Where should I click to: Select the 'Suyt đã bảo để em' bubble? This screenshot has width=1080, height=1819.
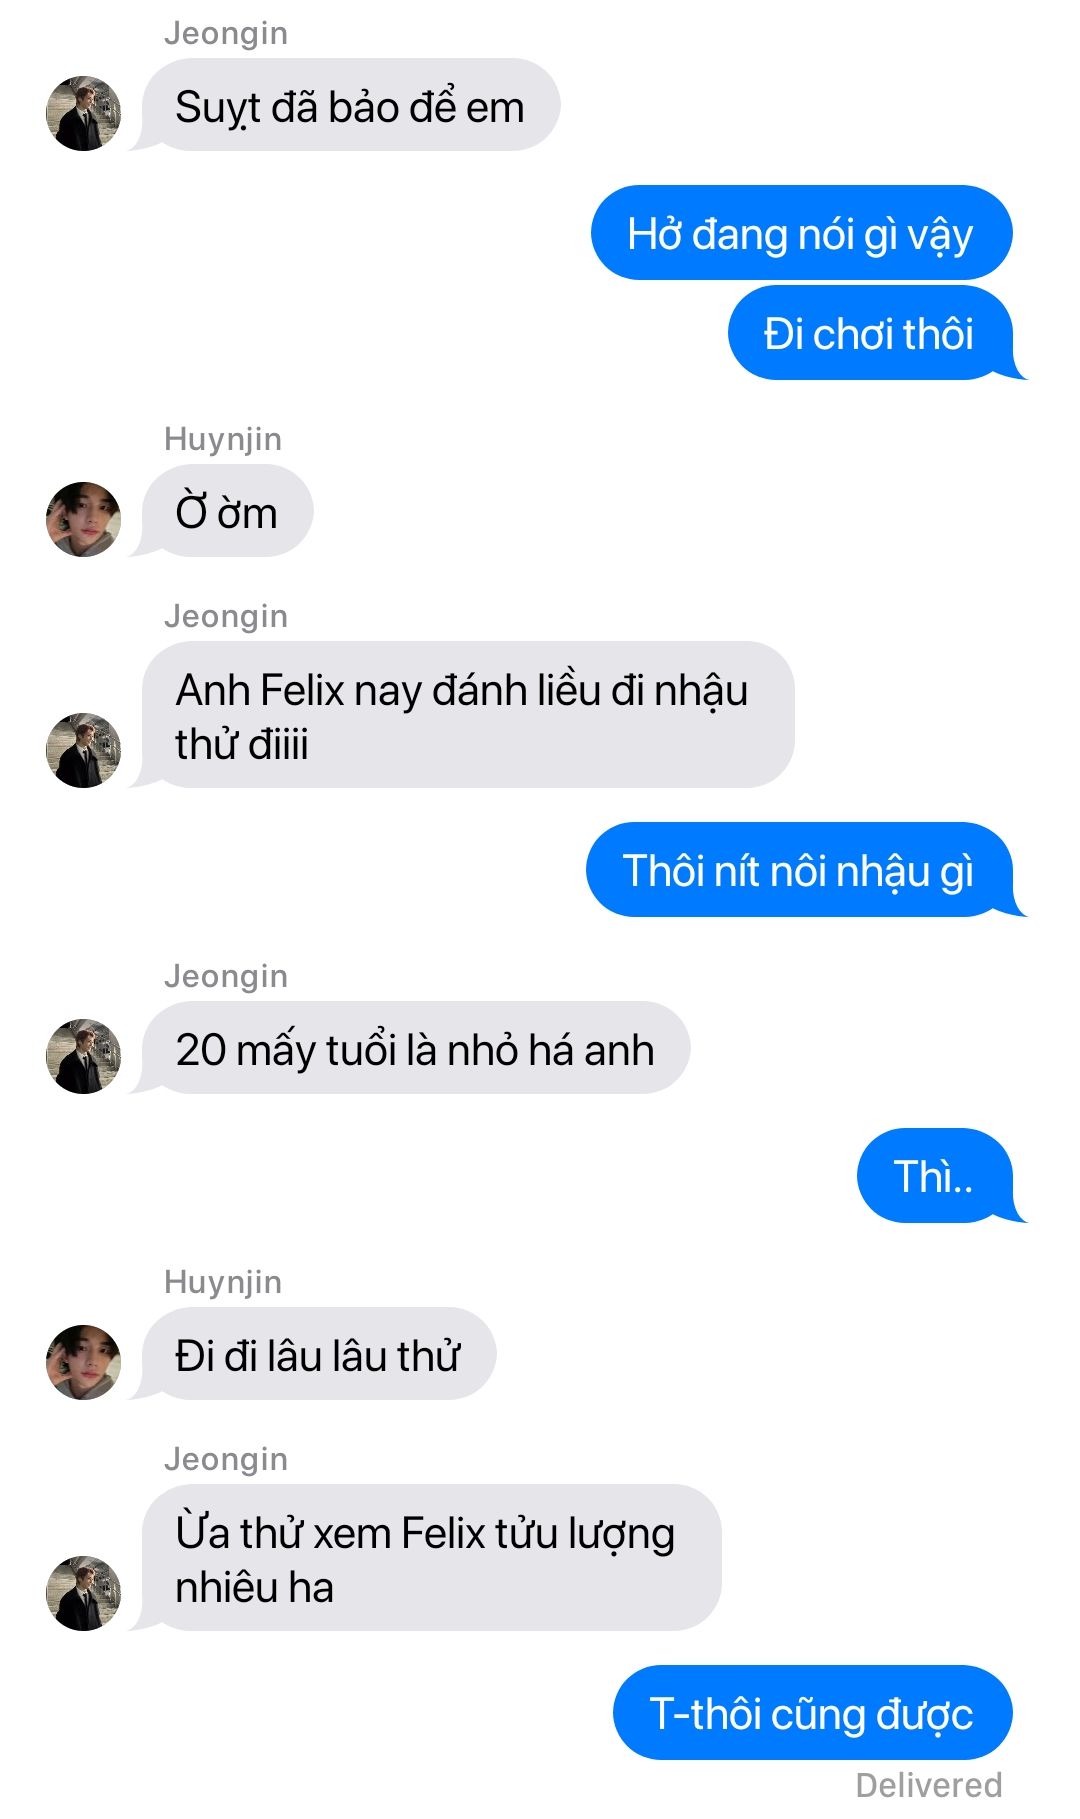pyautogui.click(x=348, y=105)
